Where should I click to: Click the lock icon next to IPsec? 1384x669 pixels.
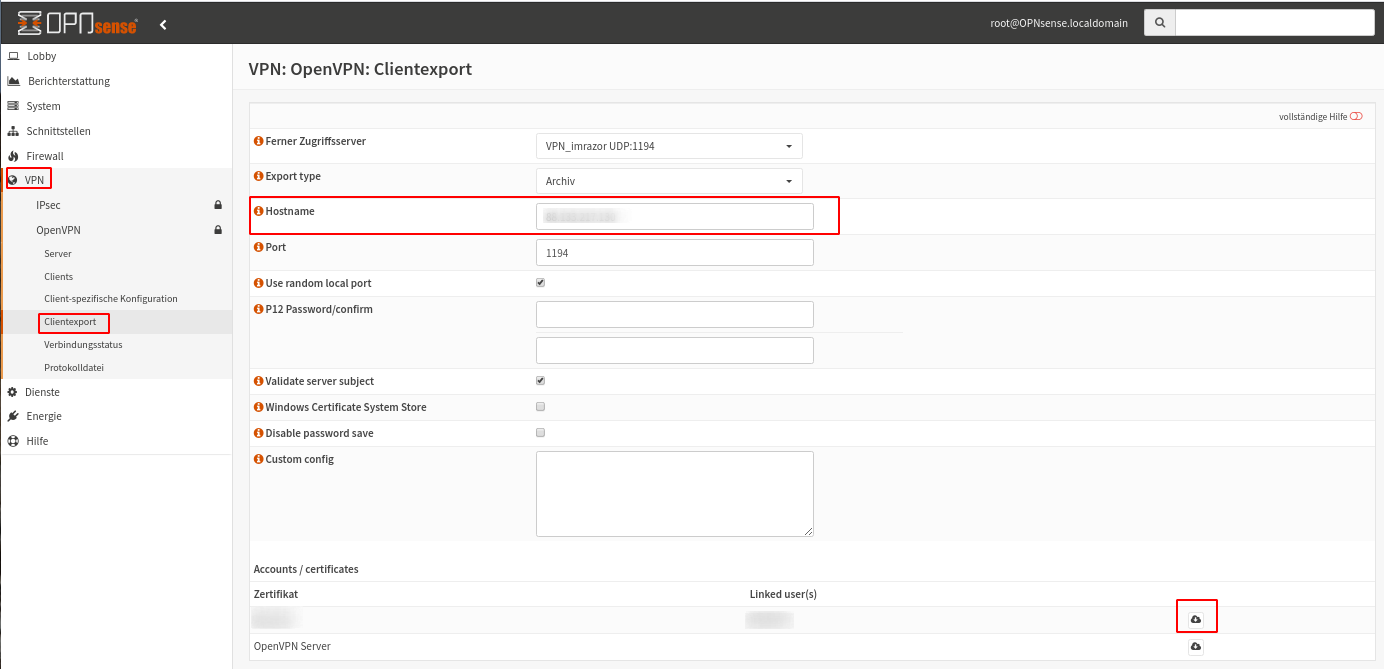click(x=218, y=205)
